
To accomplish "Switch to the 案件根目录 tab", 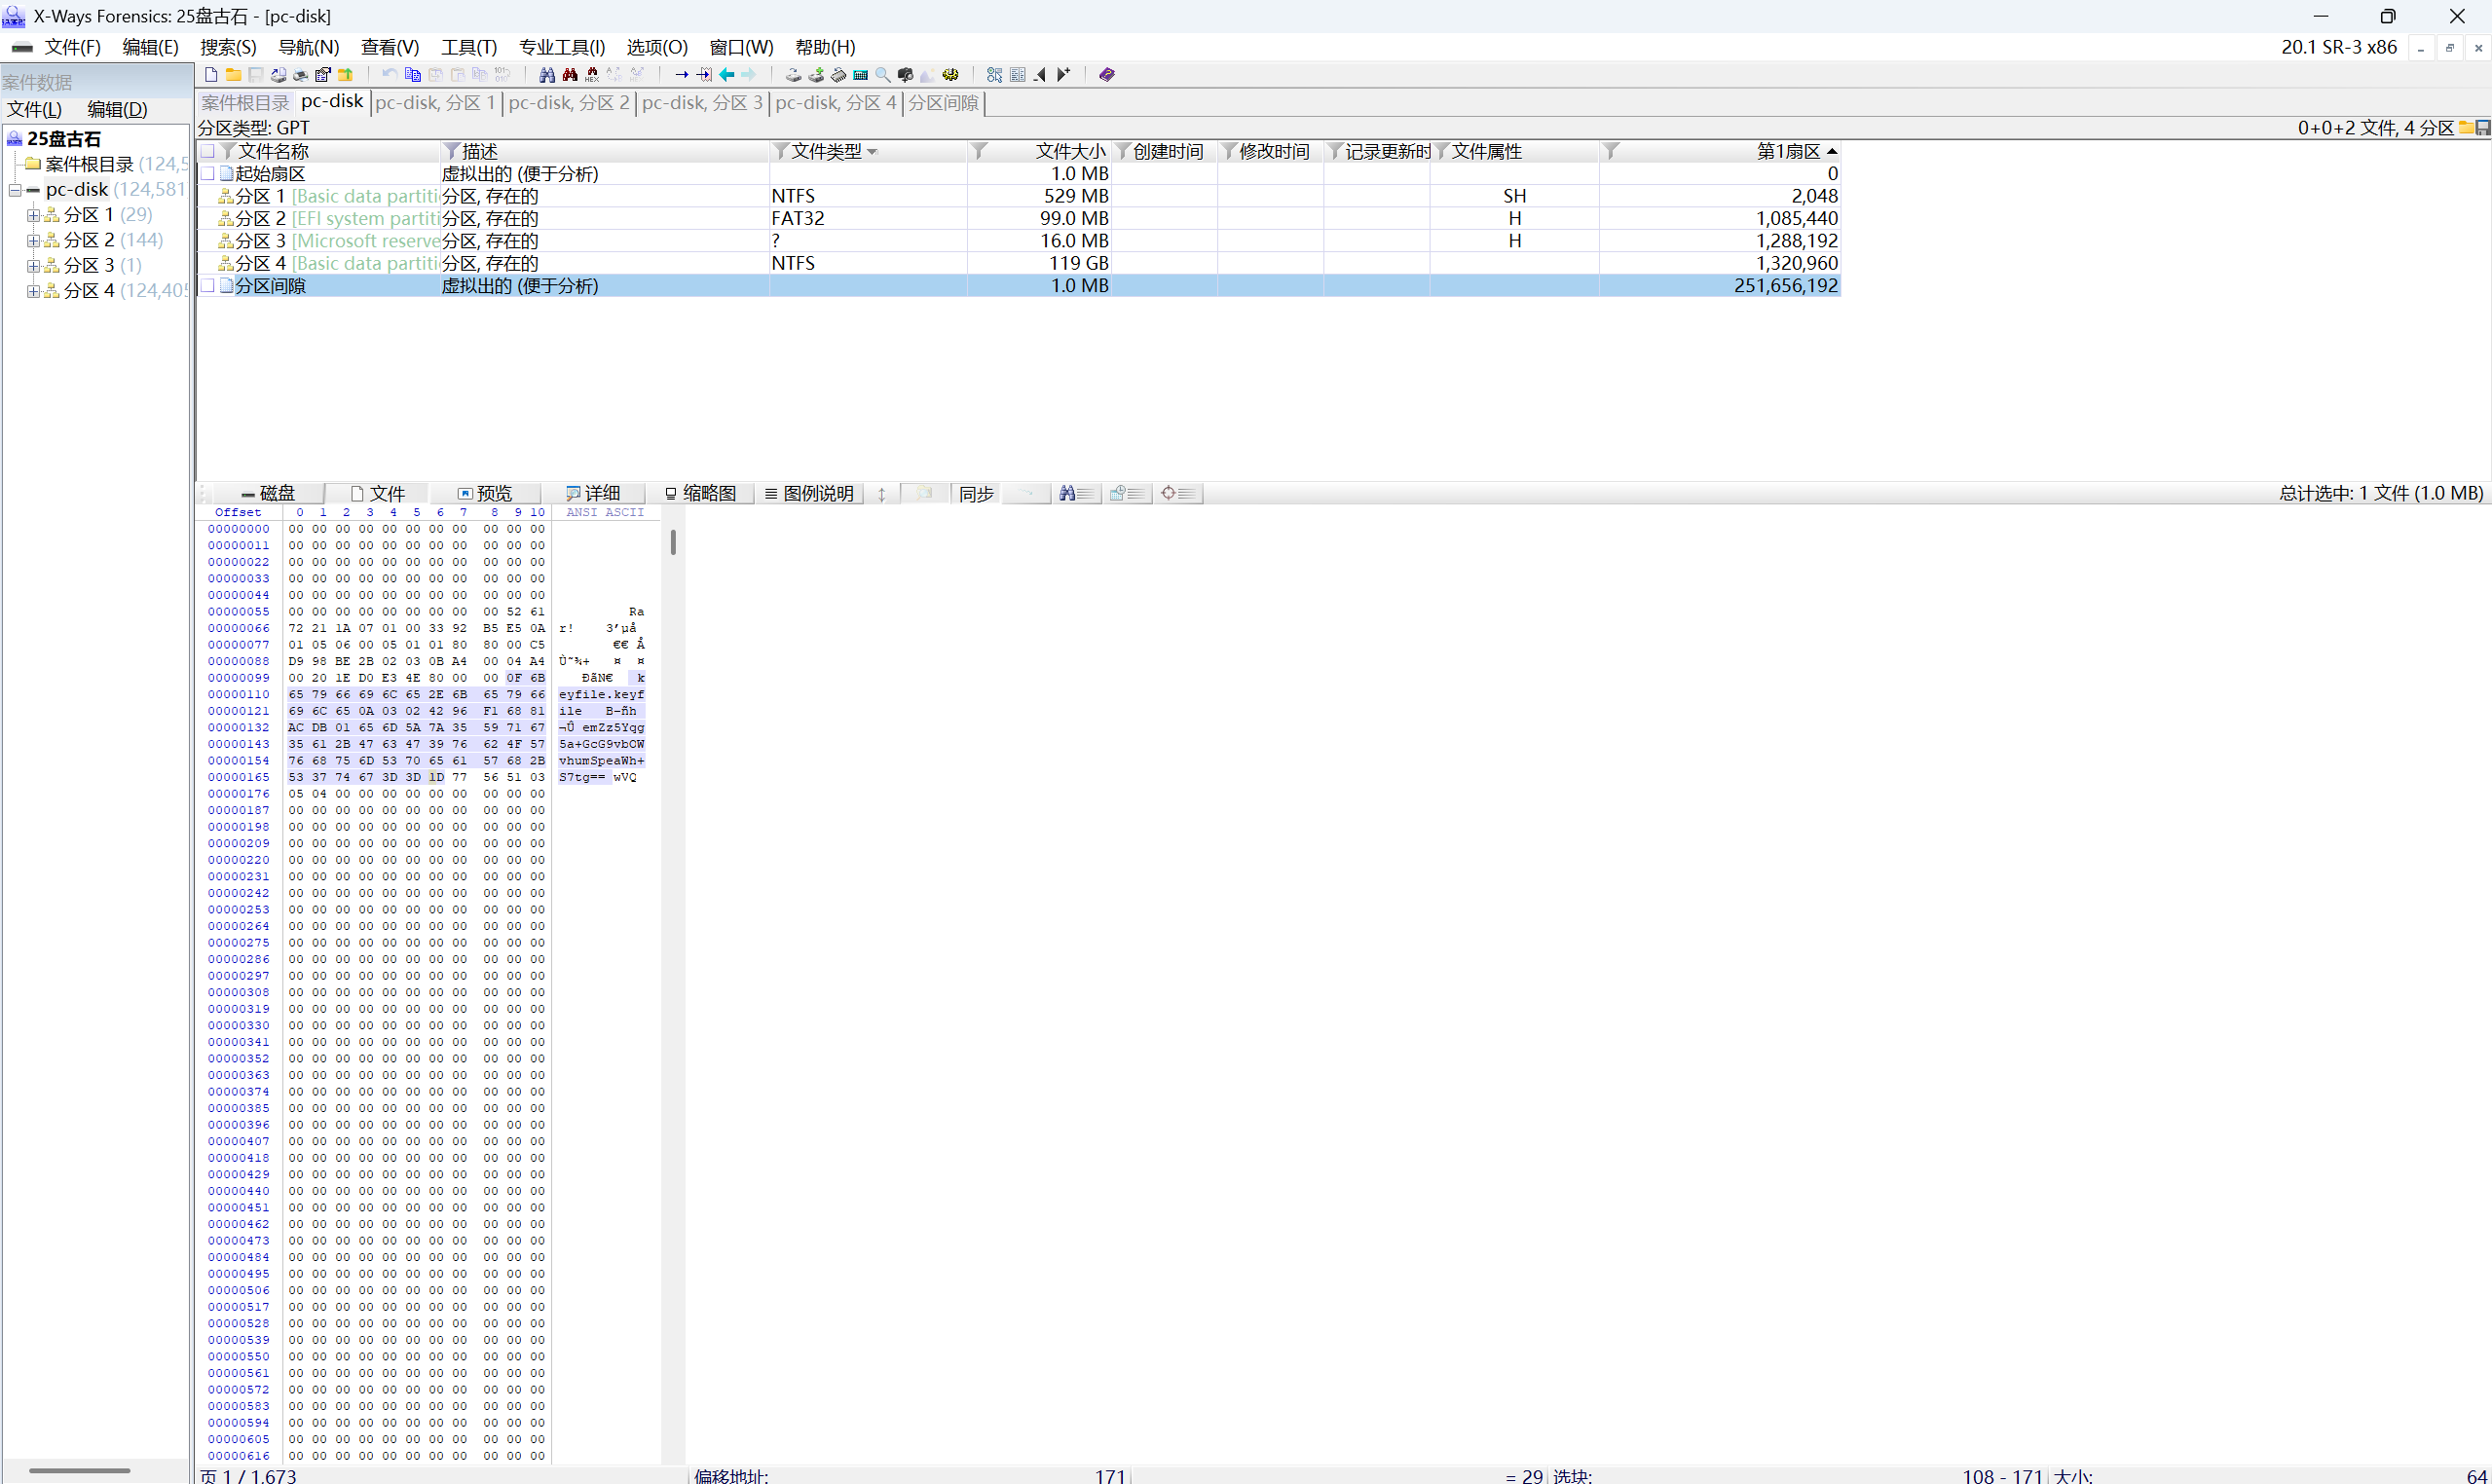I will pos(245,103).
